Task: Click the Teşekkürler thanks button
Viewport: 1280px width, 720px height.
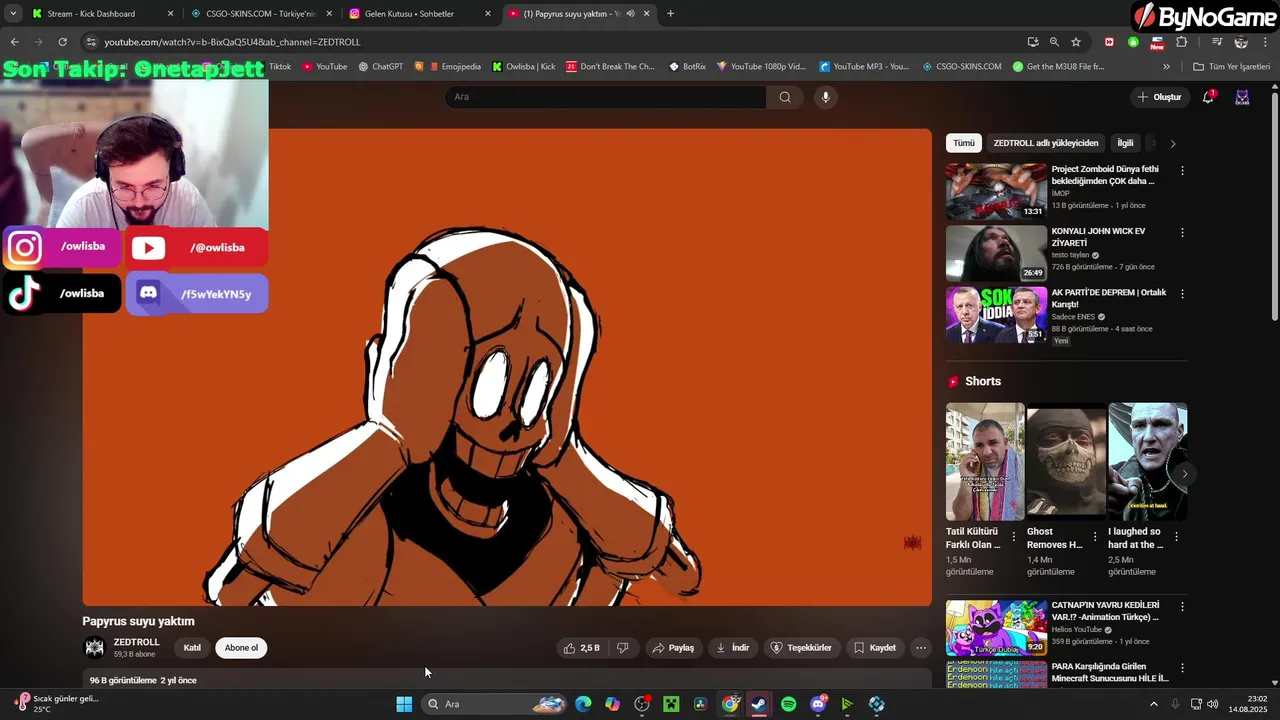Action: tap(800, 648)
